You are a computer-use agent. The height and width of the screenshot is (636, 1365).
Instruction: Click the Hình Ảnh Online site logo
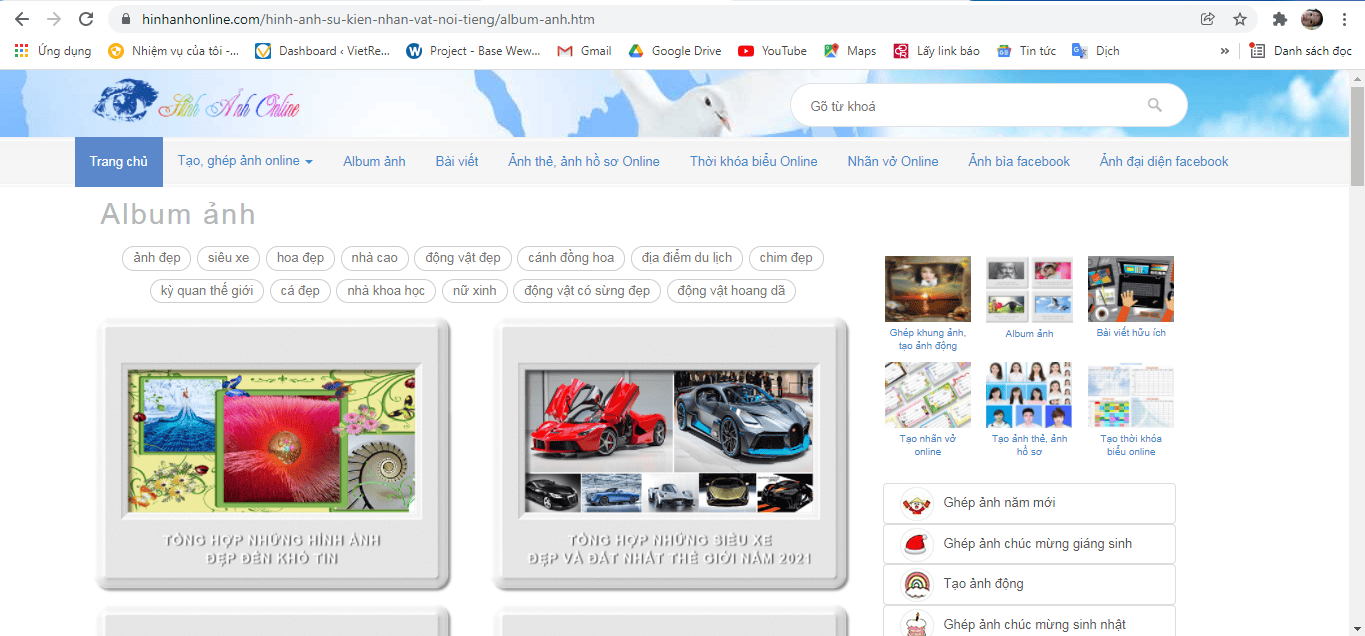[x=196, y=103]
